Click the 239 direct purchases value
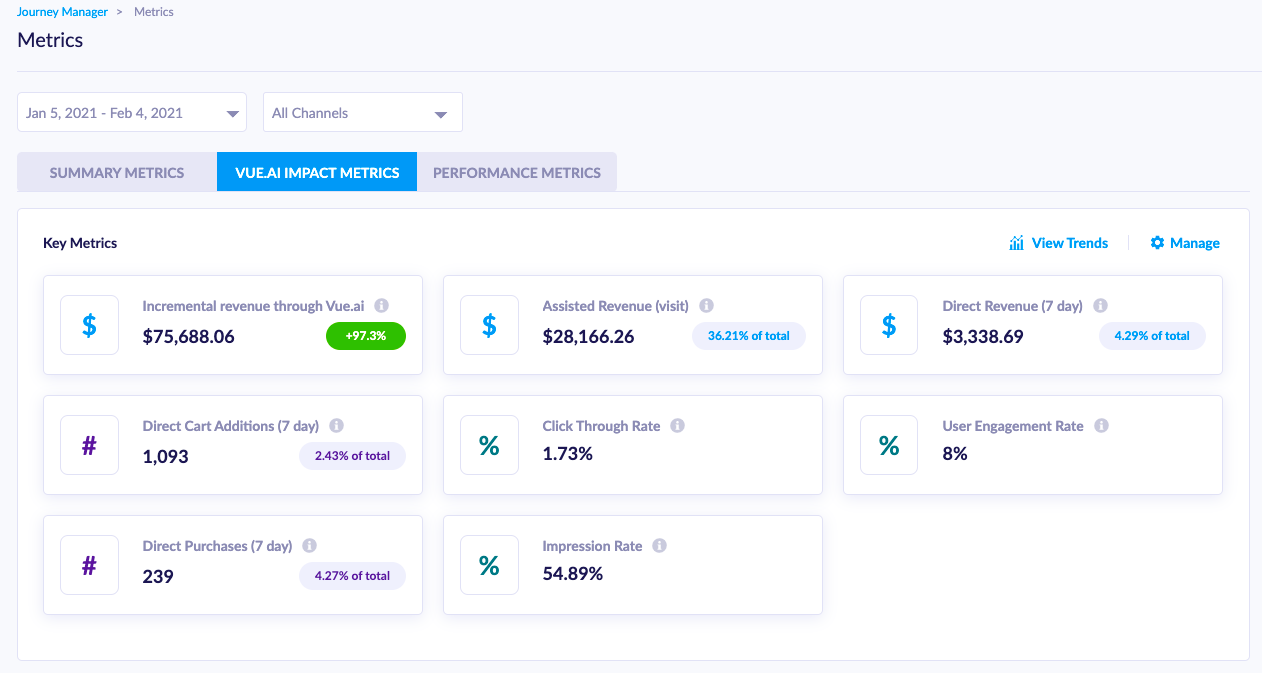This screenshot has height=673, width=1262. [x=158, y=576]
